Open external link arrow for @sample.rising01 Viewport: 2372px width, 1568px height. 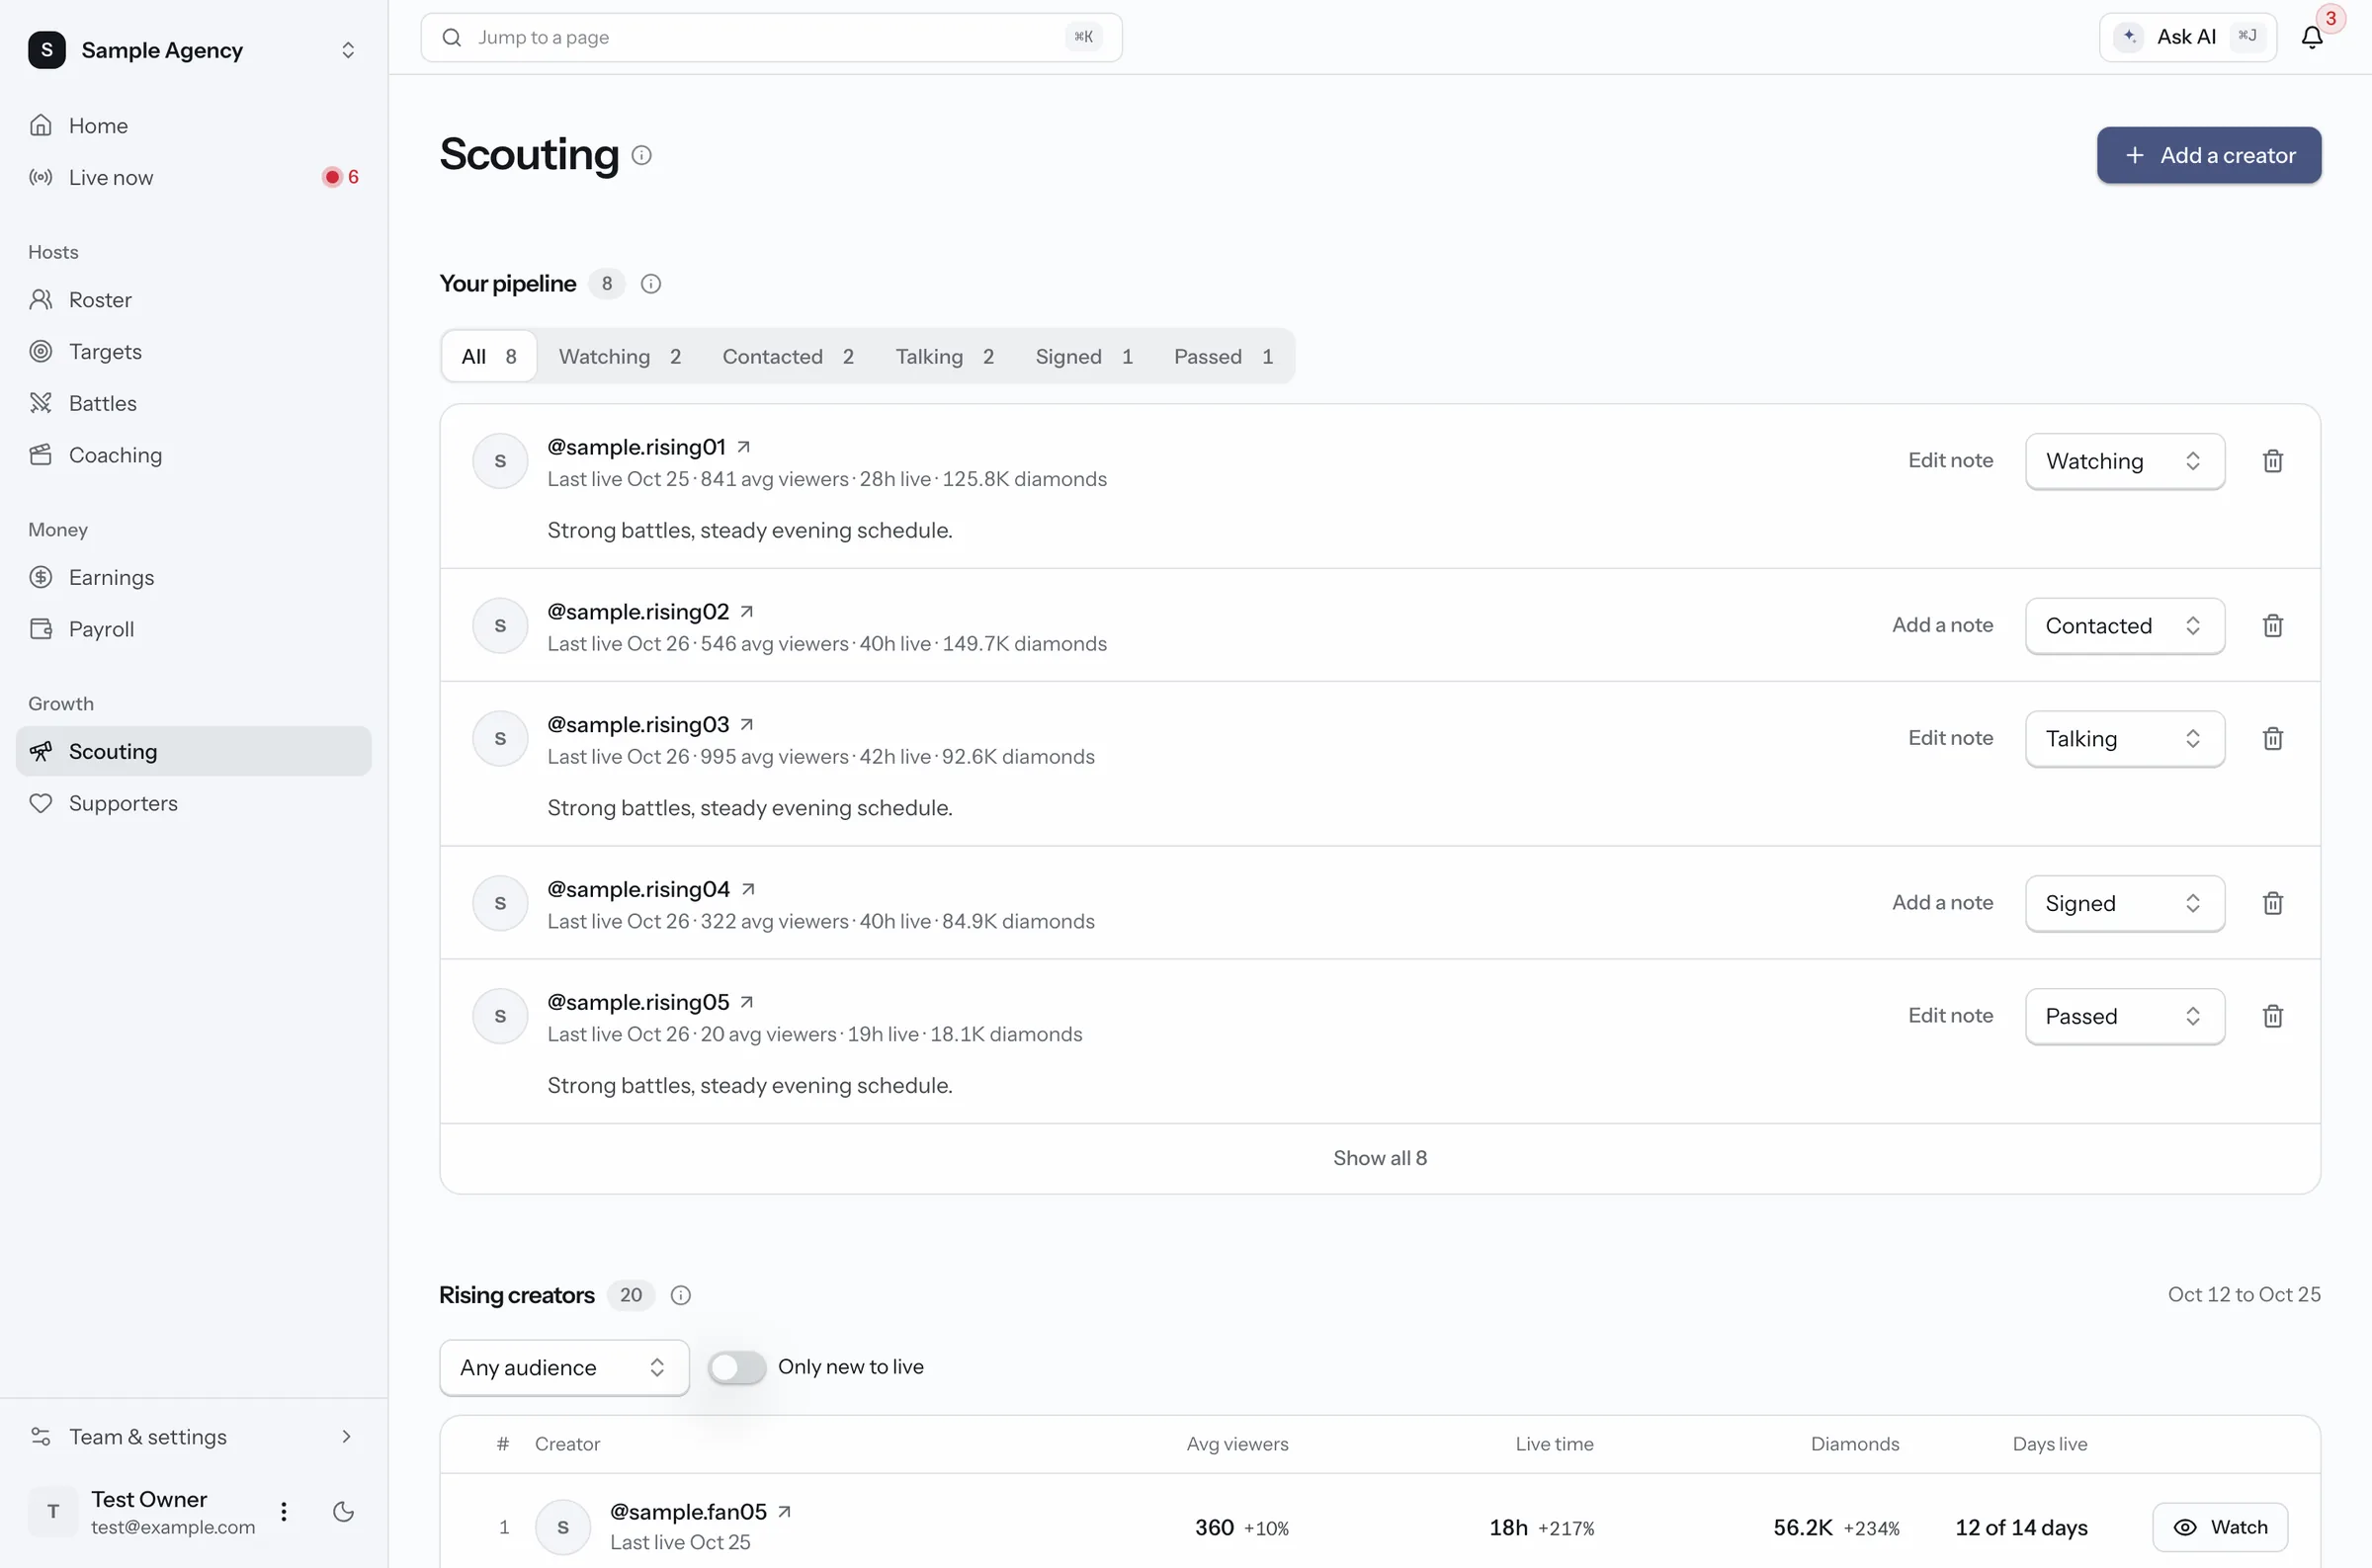(744, 447)
